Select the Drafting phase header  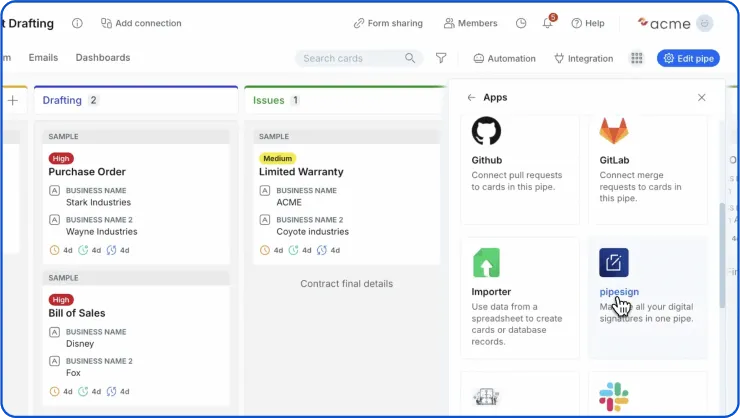(x=136, y=100)
